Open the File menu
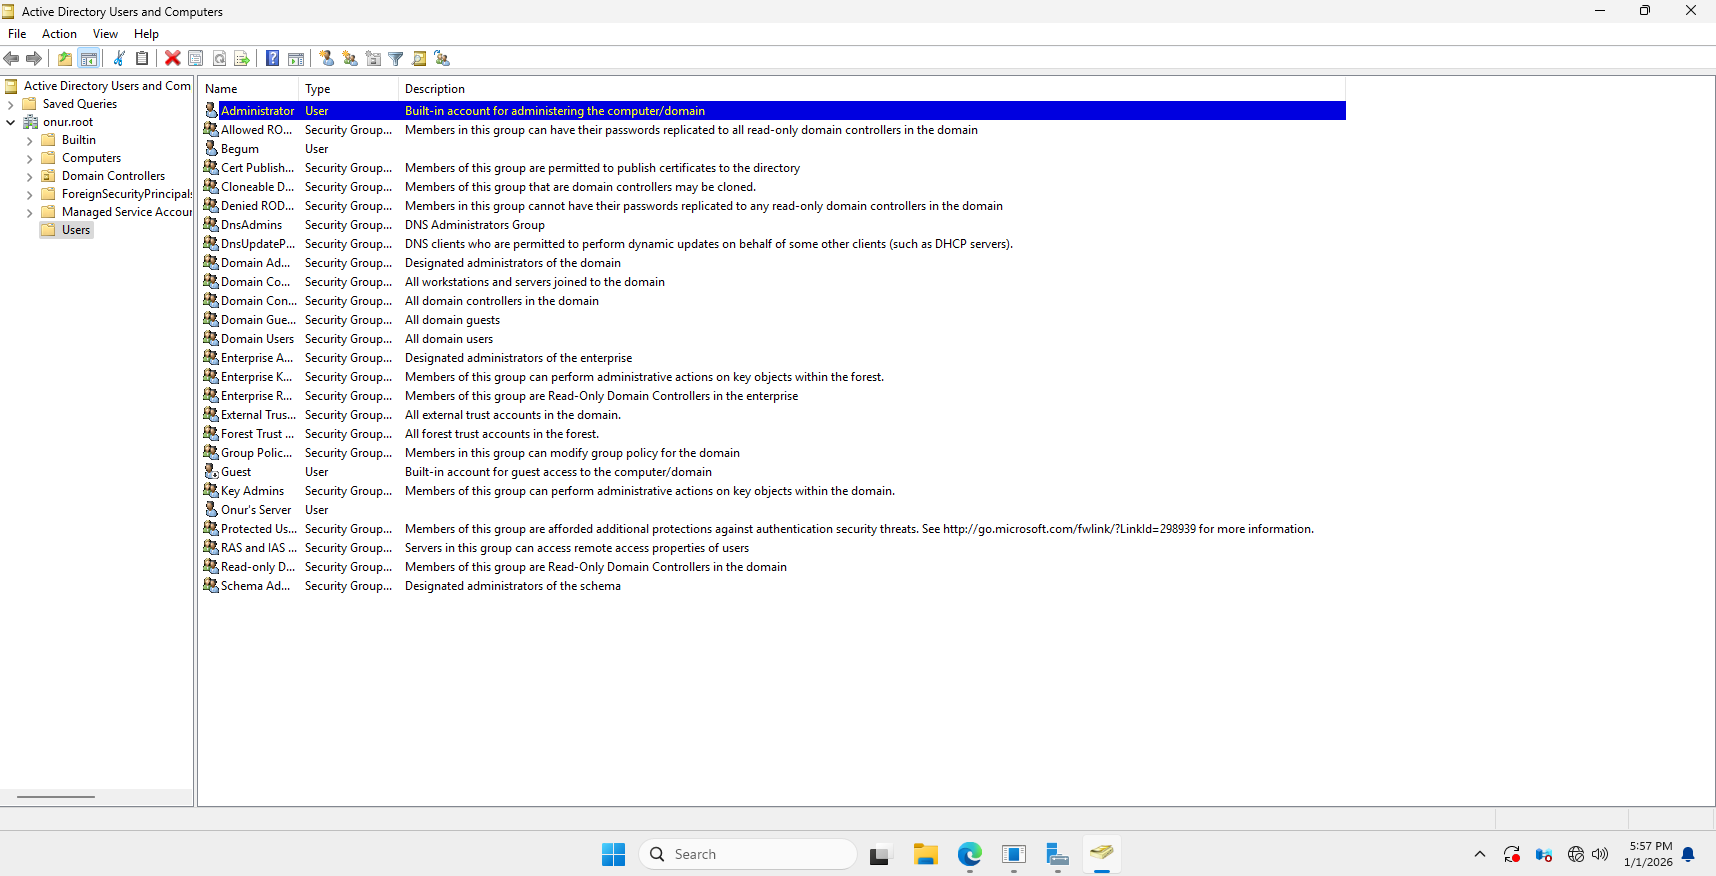 coord(17,34)
